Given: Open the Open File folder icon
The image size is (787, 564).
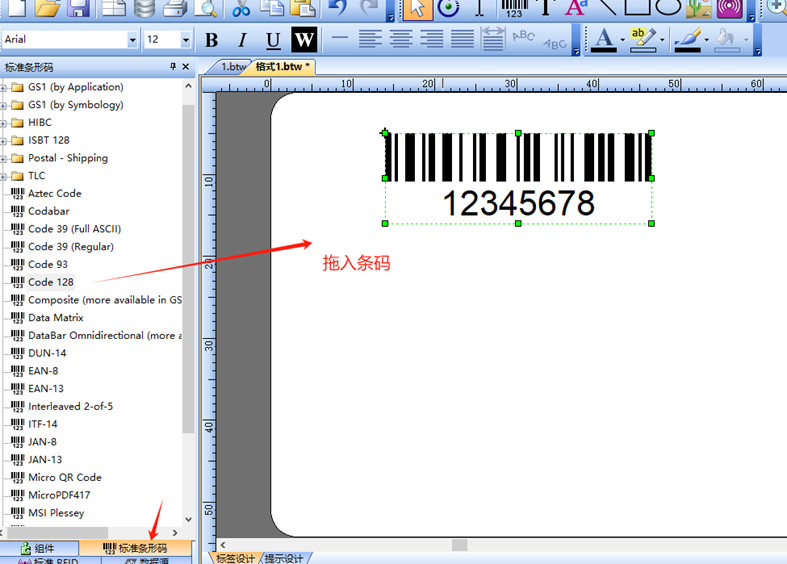Looking at the screenshot, I should tap(48, 8).
